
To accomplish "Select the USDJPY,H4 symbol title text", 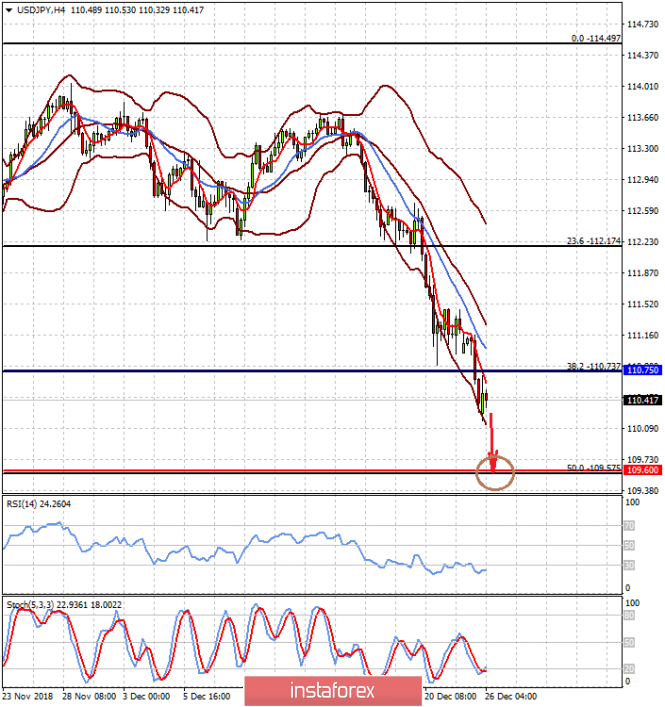I will click(41, 10).
